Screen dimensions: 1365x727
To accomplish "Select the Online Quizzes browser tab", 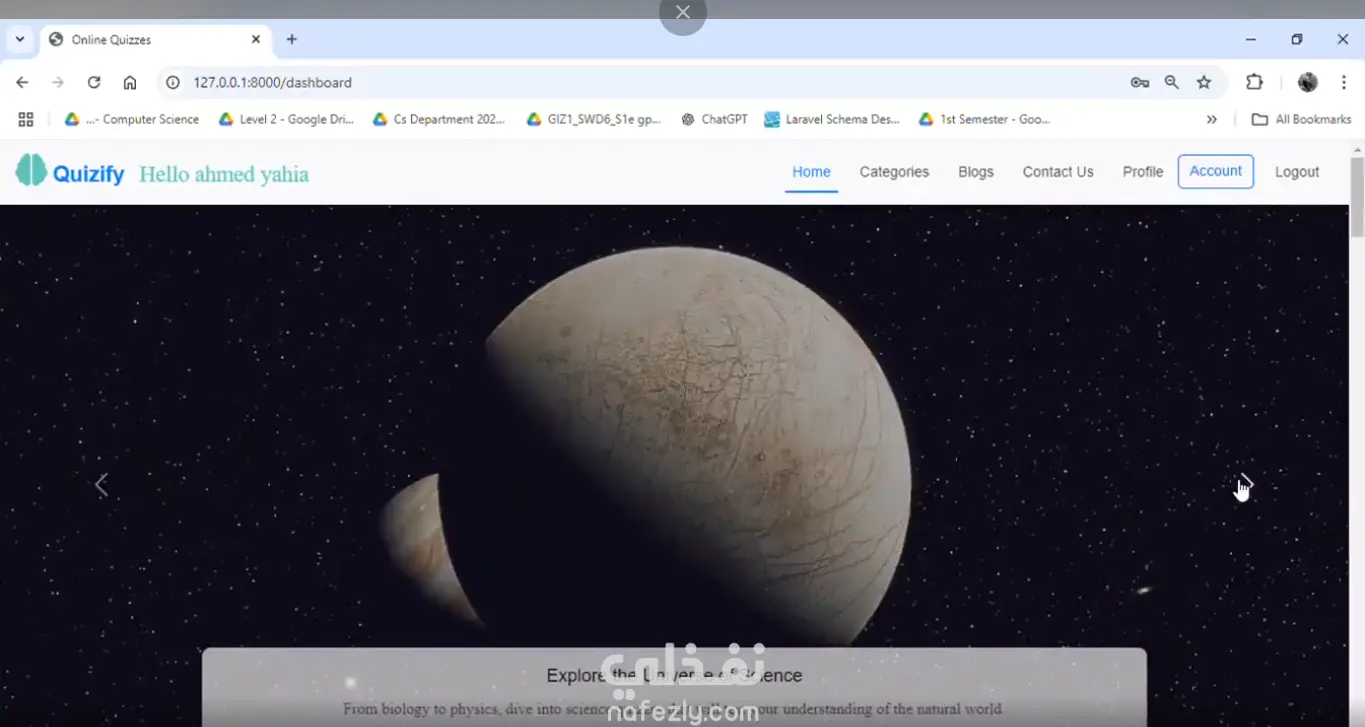I will click(x=155, y=40).
